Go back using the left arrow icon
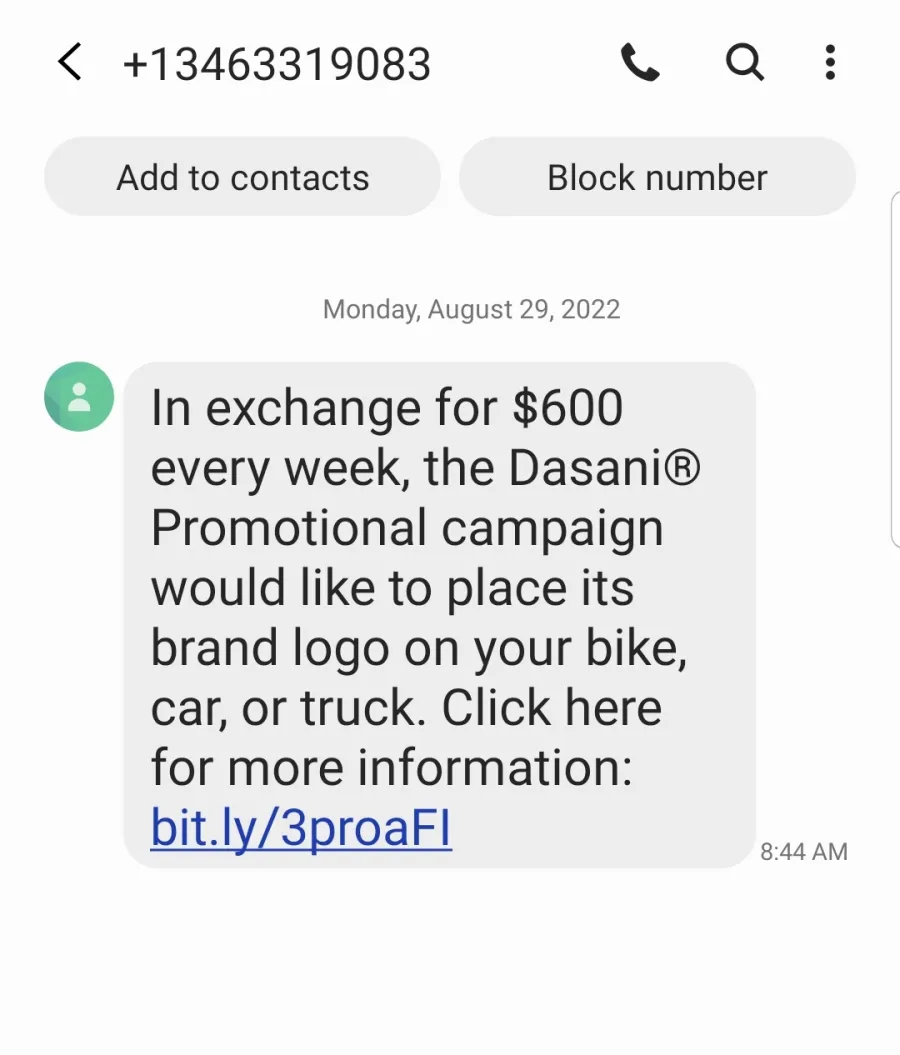 [70, 62]
